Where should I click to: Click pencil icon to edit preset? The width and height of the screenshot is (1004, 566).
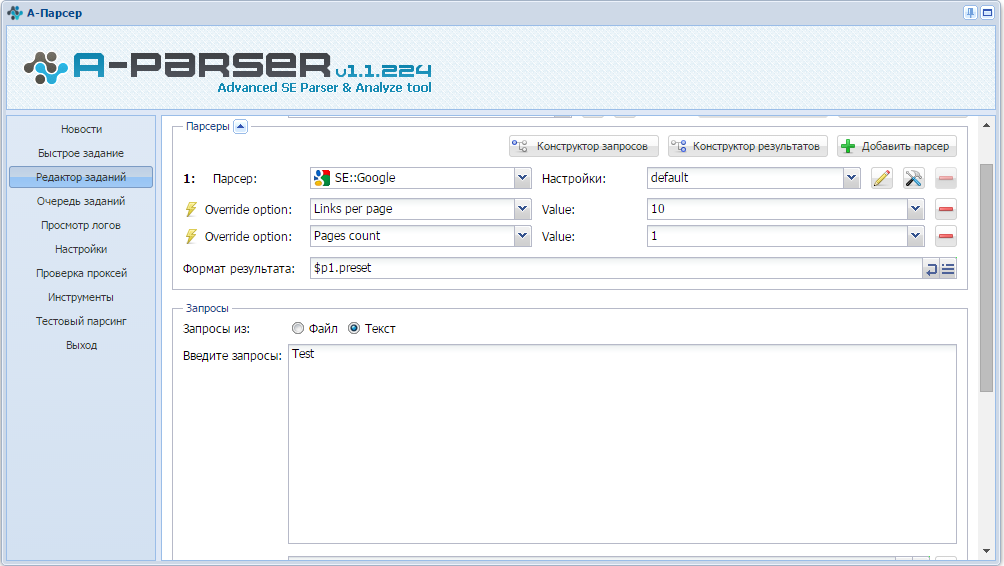[x=882, y=178]
